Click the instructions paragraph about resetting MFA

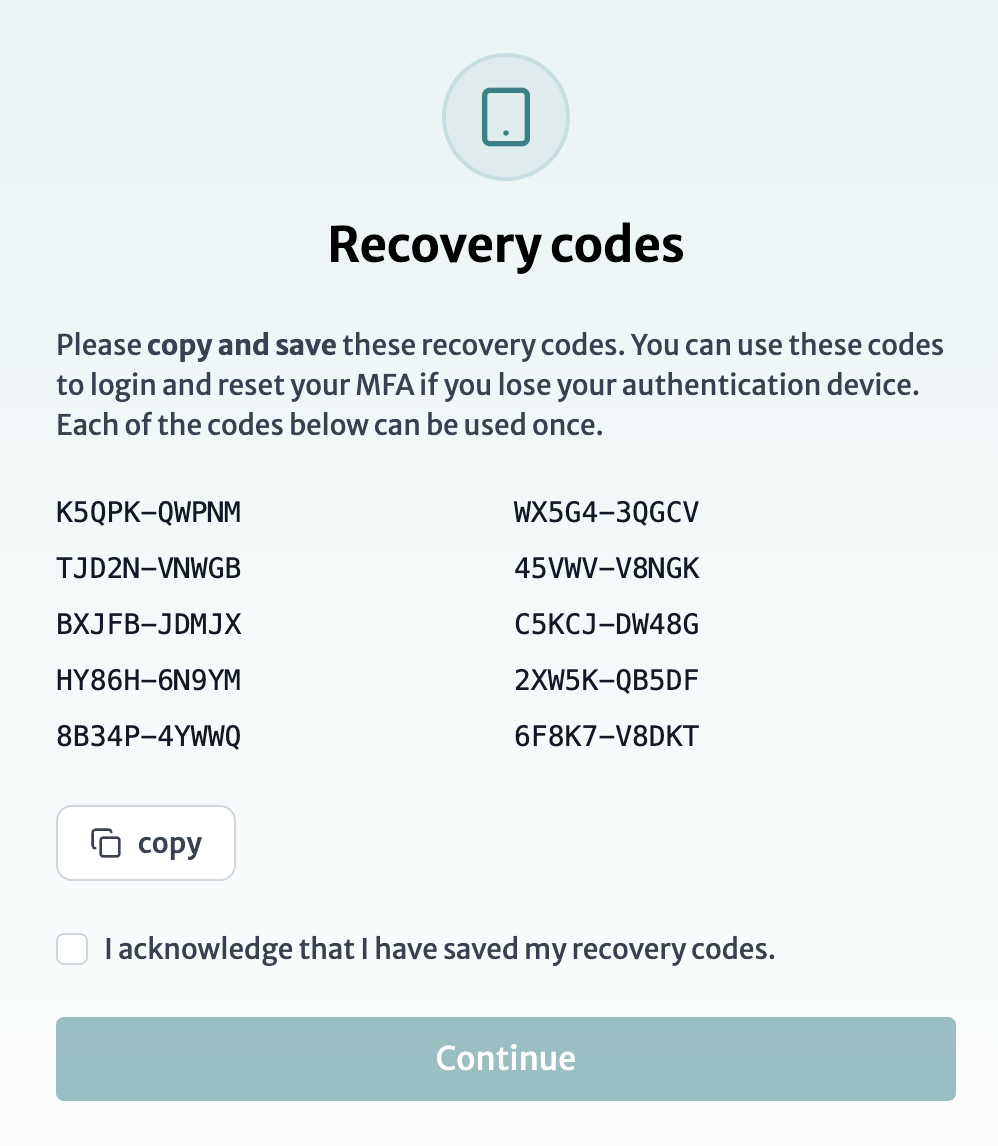pos(500,384)
